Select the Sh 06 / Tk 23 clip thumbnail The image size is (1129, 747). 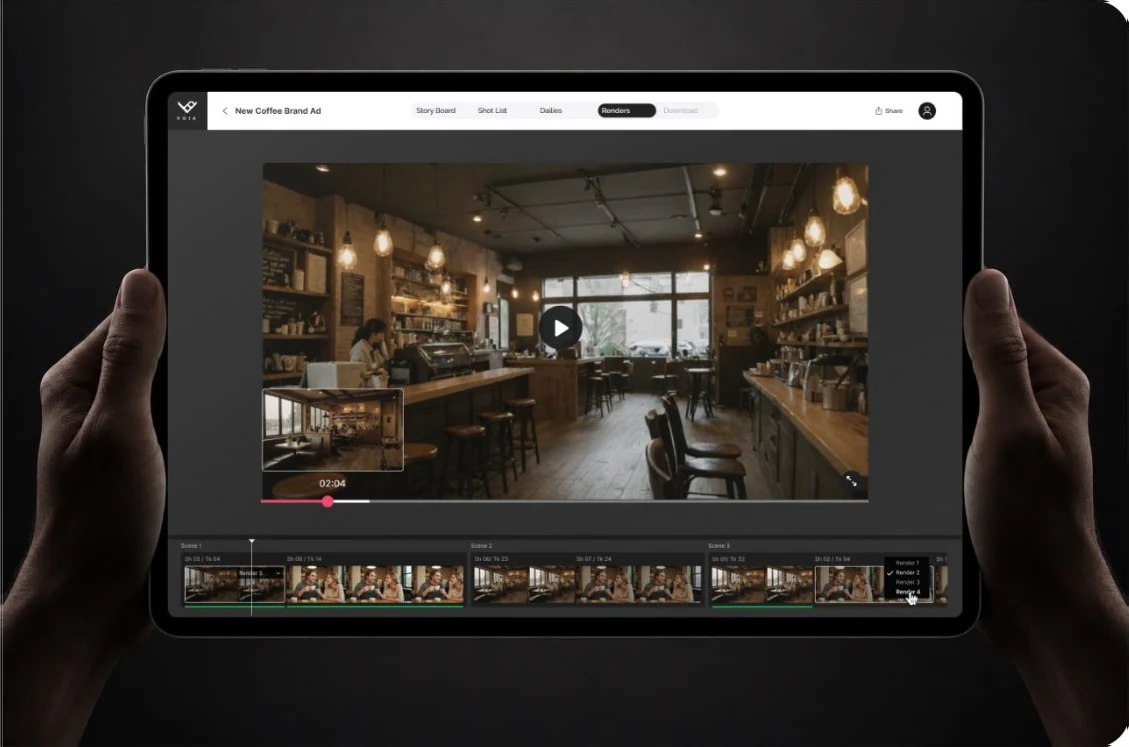point(523,583)
